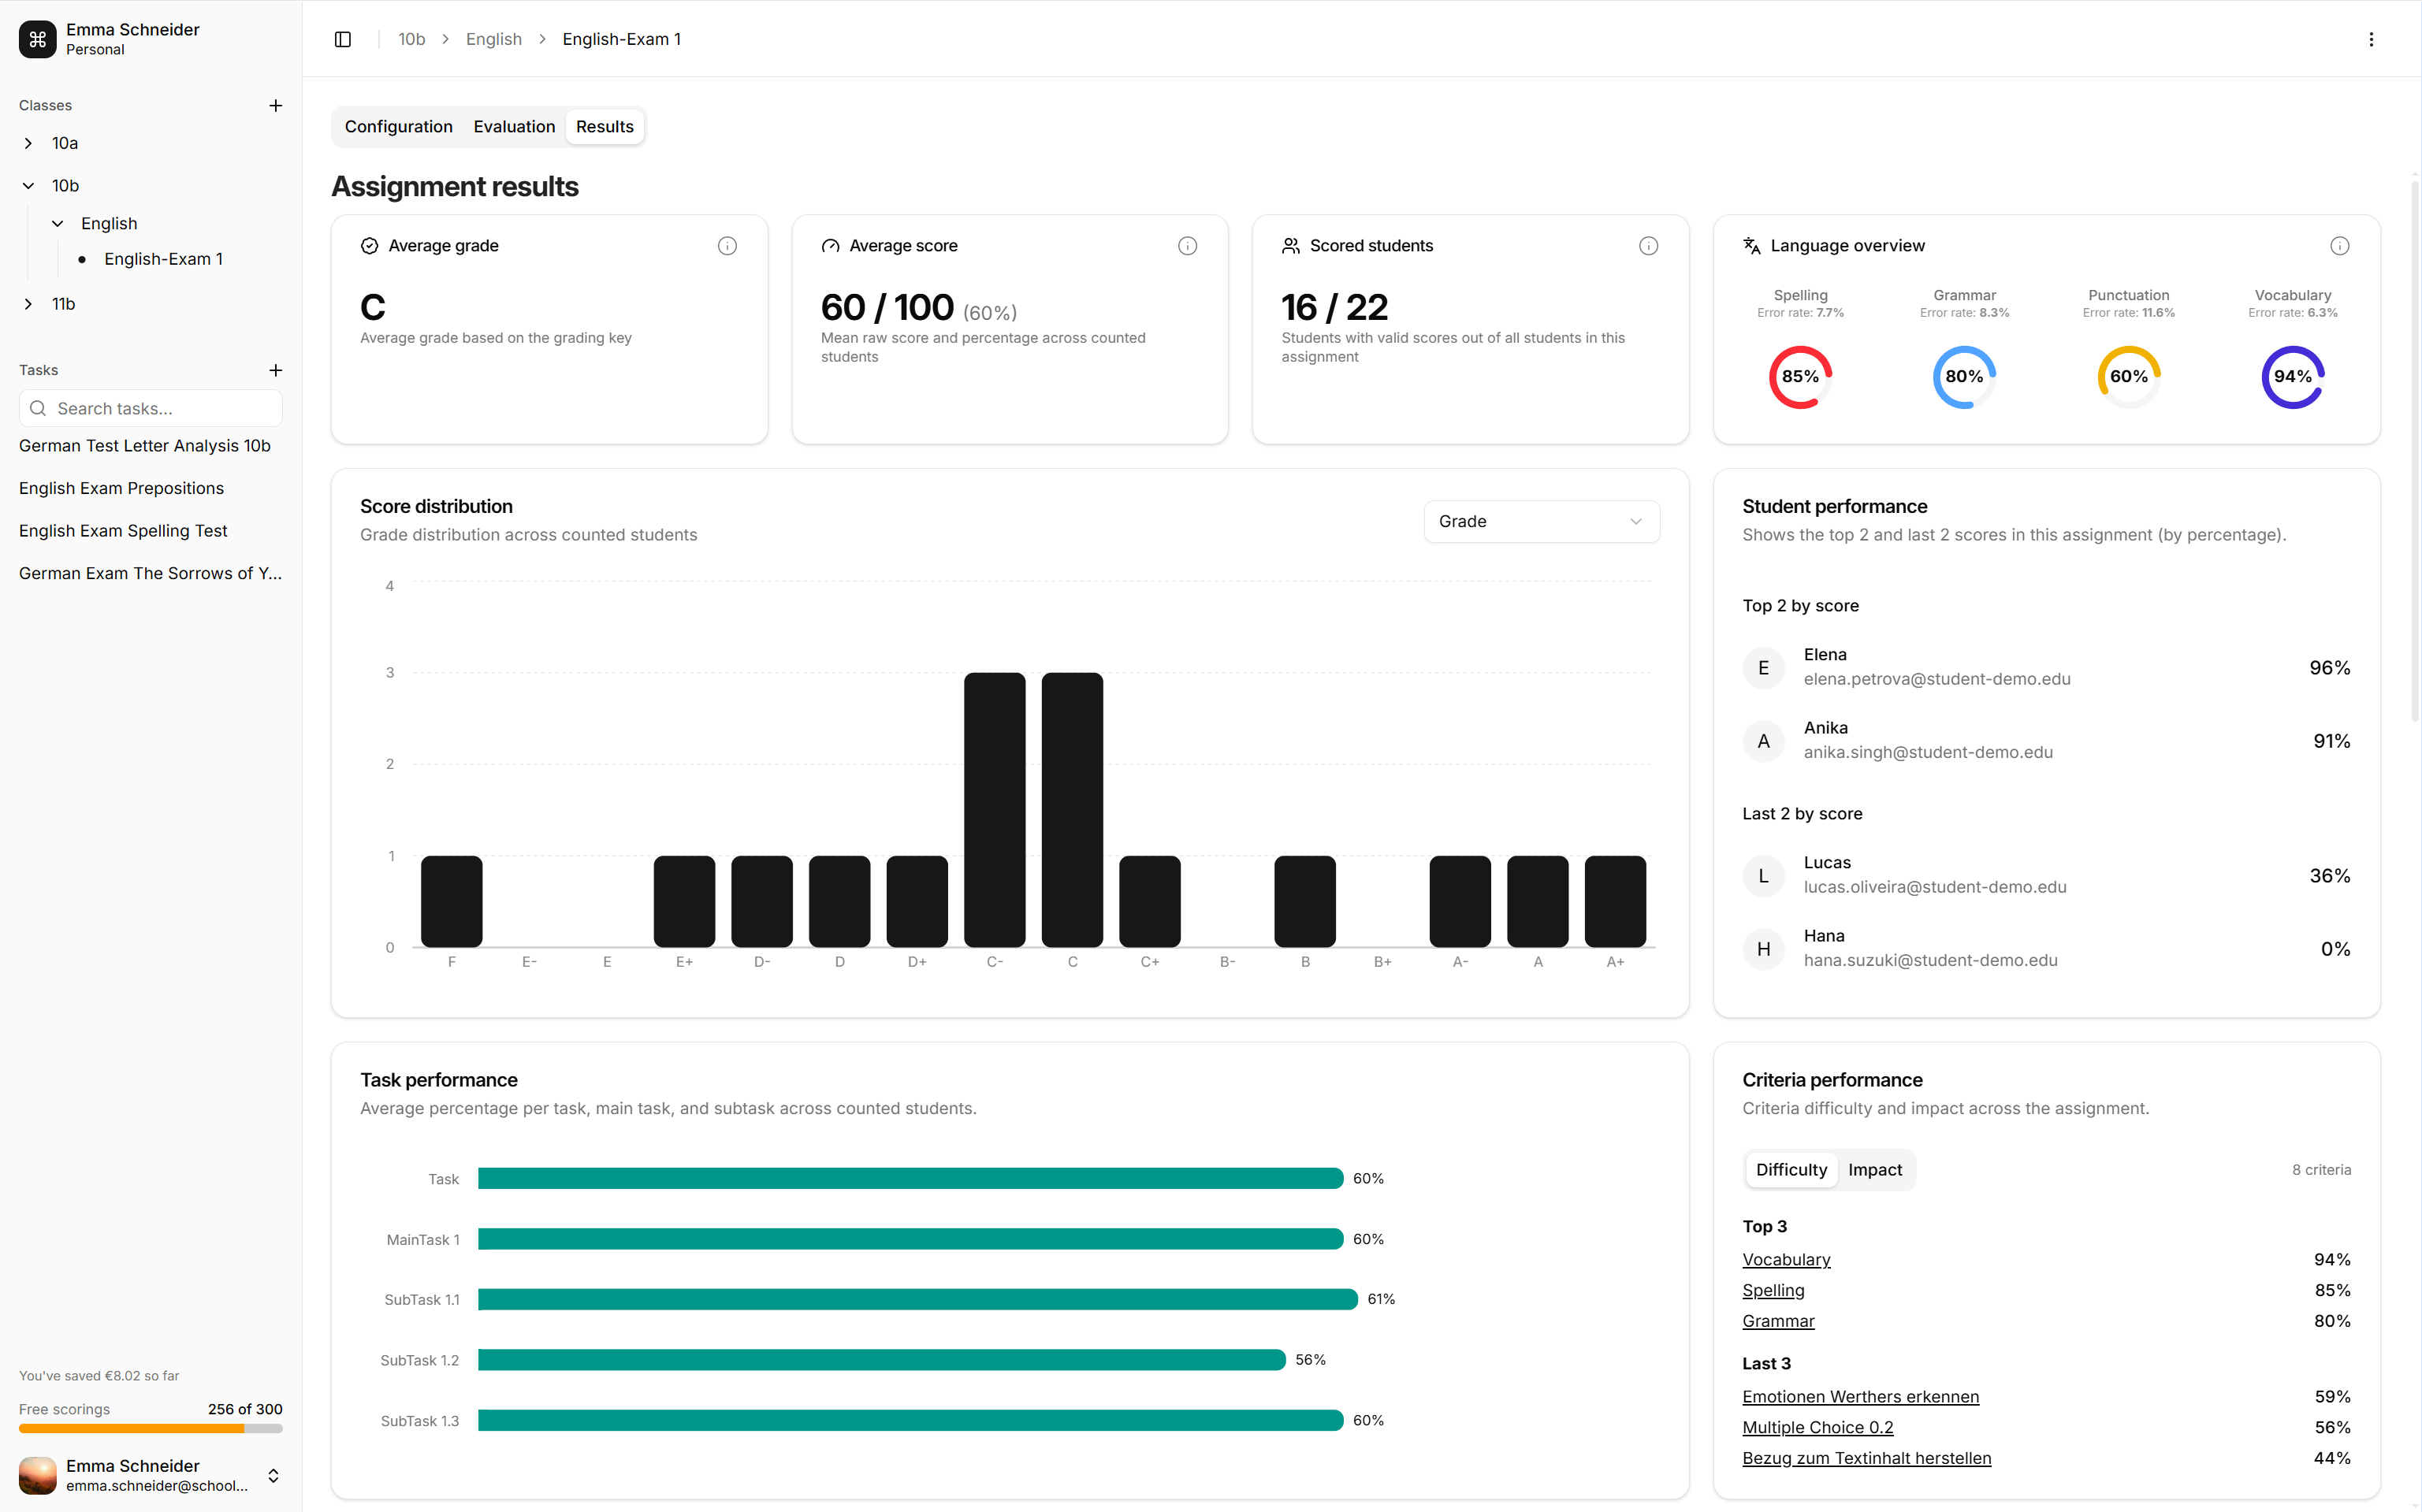
Task: Open the Vocabulary criteria link
Action: [x=1786, y=1259]
